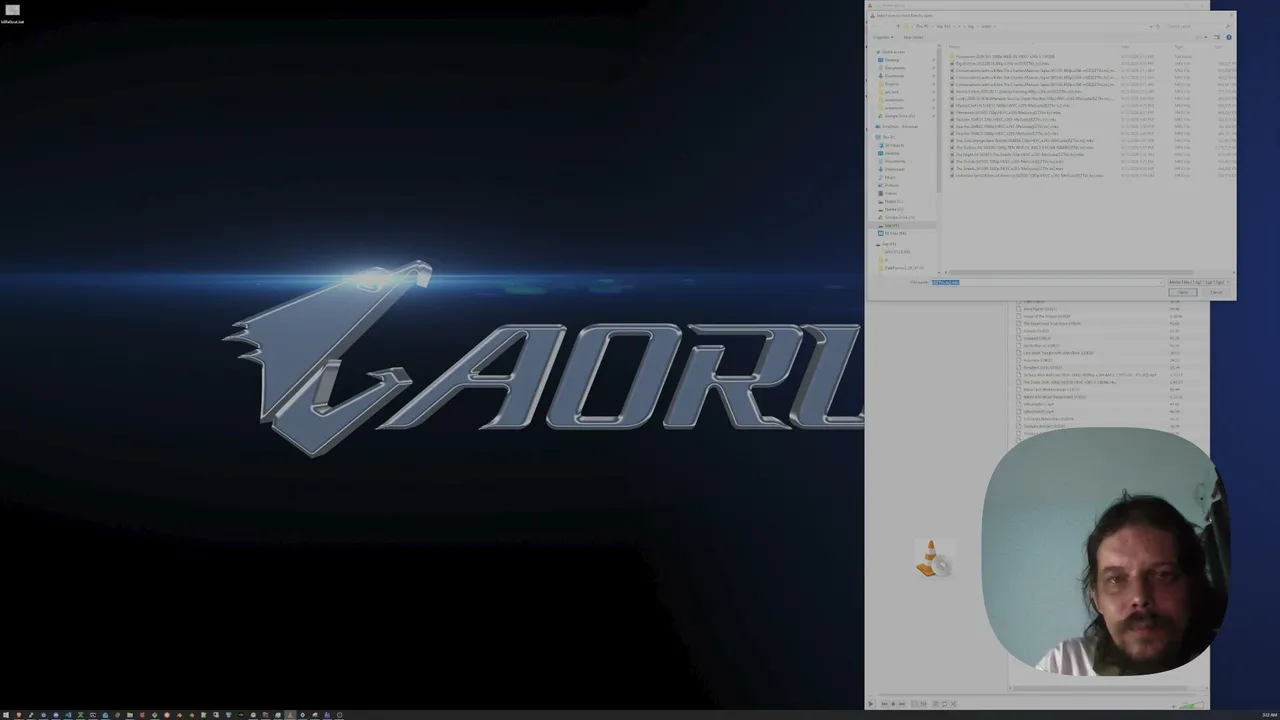Image resolution: width=1280 pixels, height=720 pixels.
Task: Select Unknown Serial Killers of America file
Action: coord(1027,176)
